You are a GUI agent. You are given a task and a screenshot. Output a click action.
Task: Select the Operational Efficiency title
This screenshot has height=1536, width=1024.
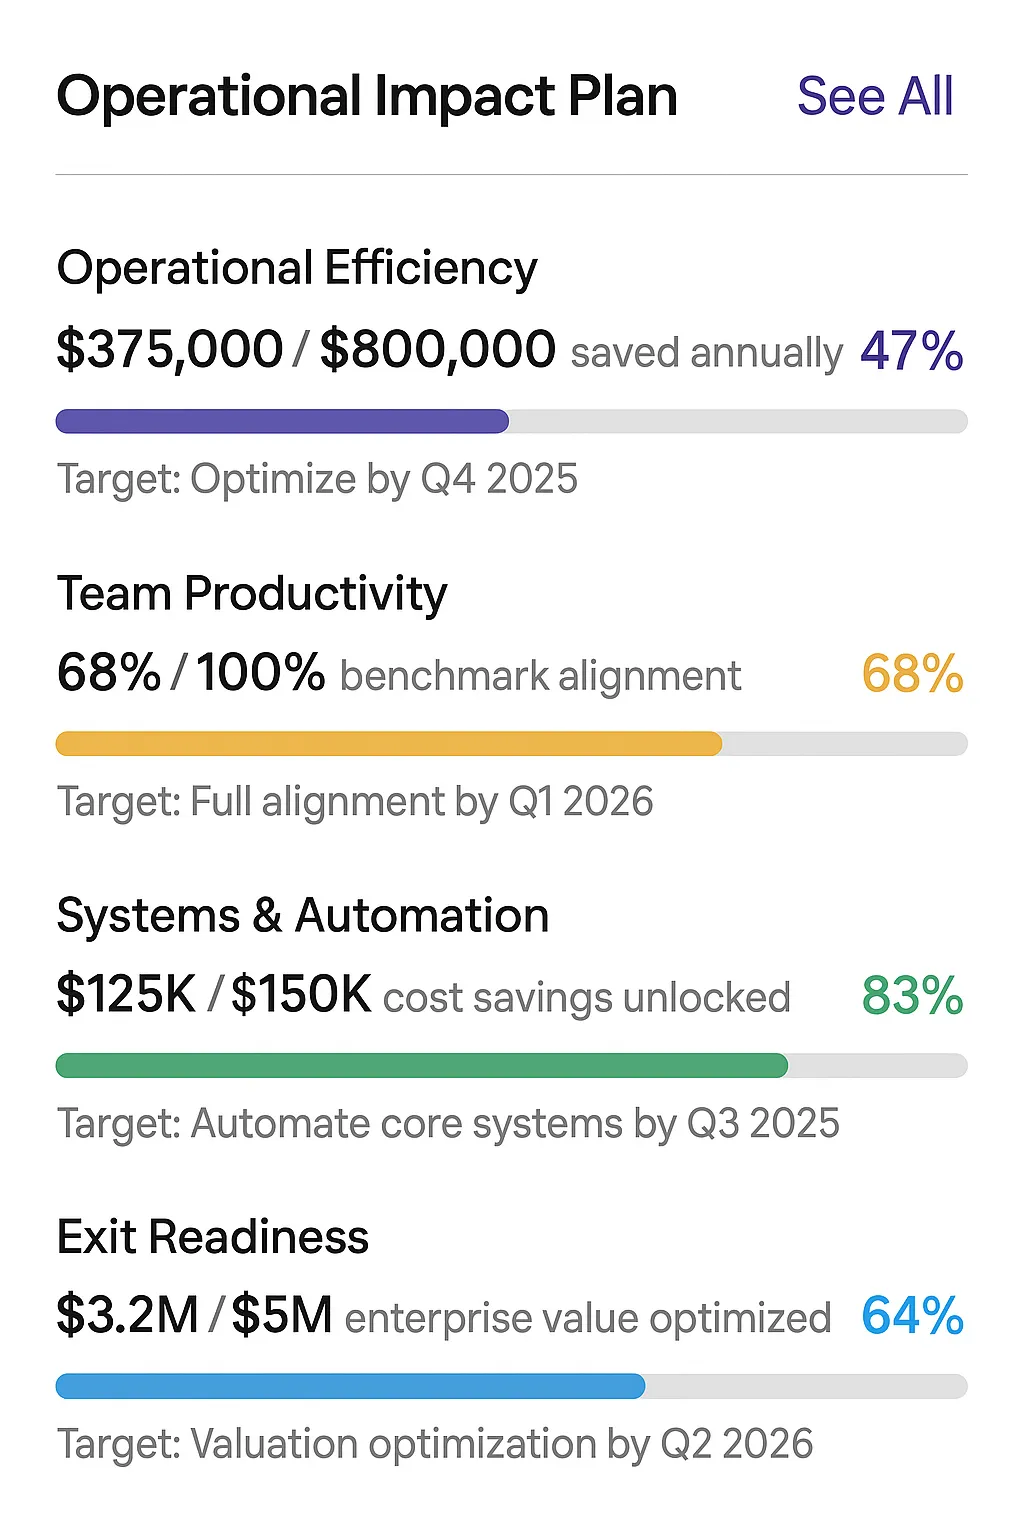click(x=297, y=269)
